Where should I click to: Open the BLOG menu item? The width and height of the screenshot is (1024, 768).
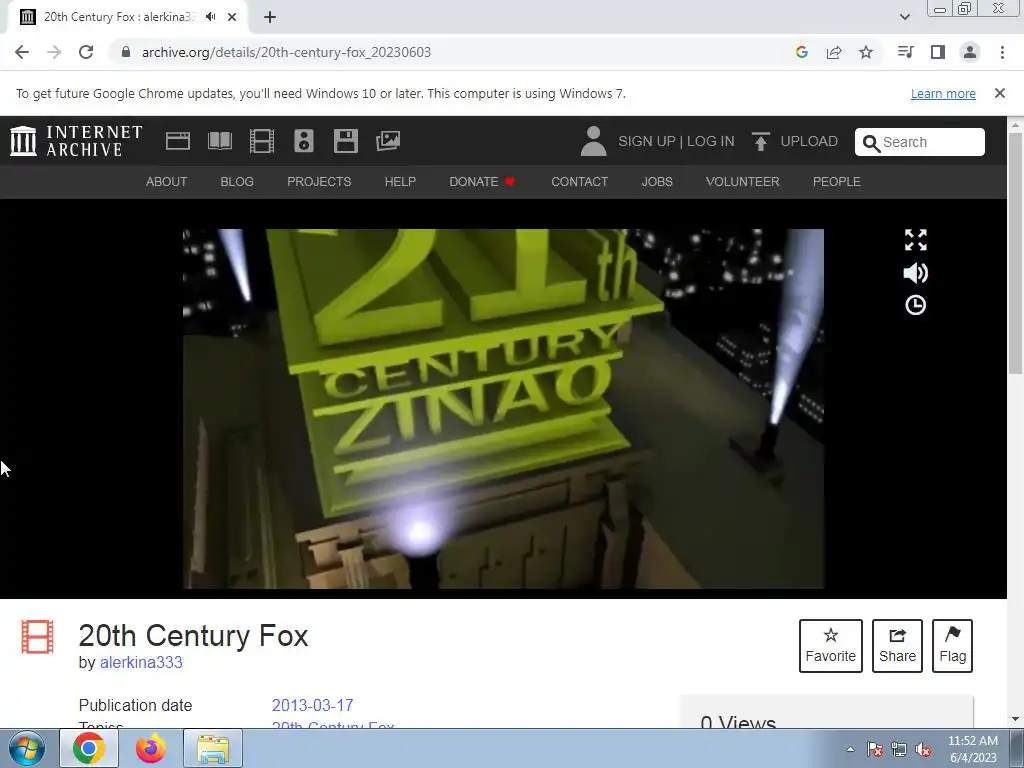pyautogui.click(x=237, y=182)
